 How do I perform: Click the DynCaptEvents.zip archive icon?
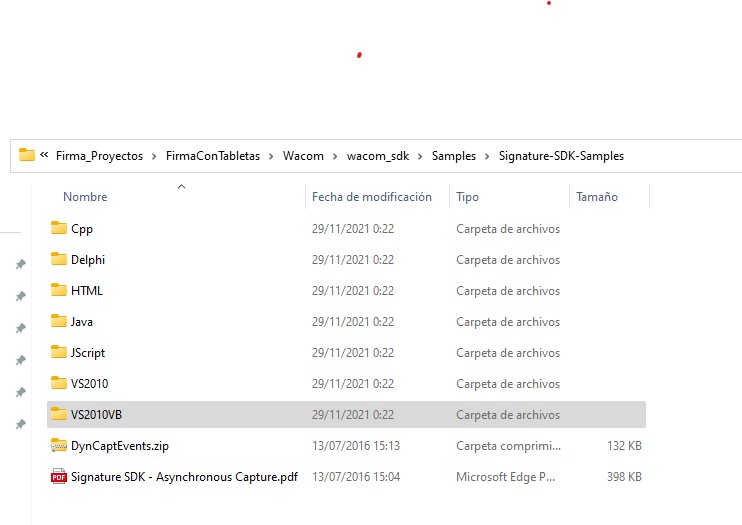click(59, 445)
